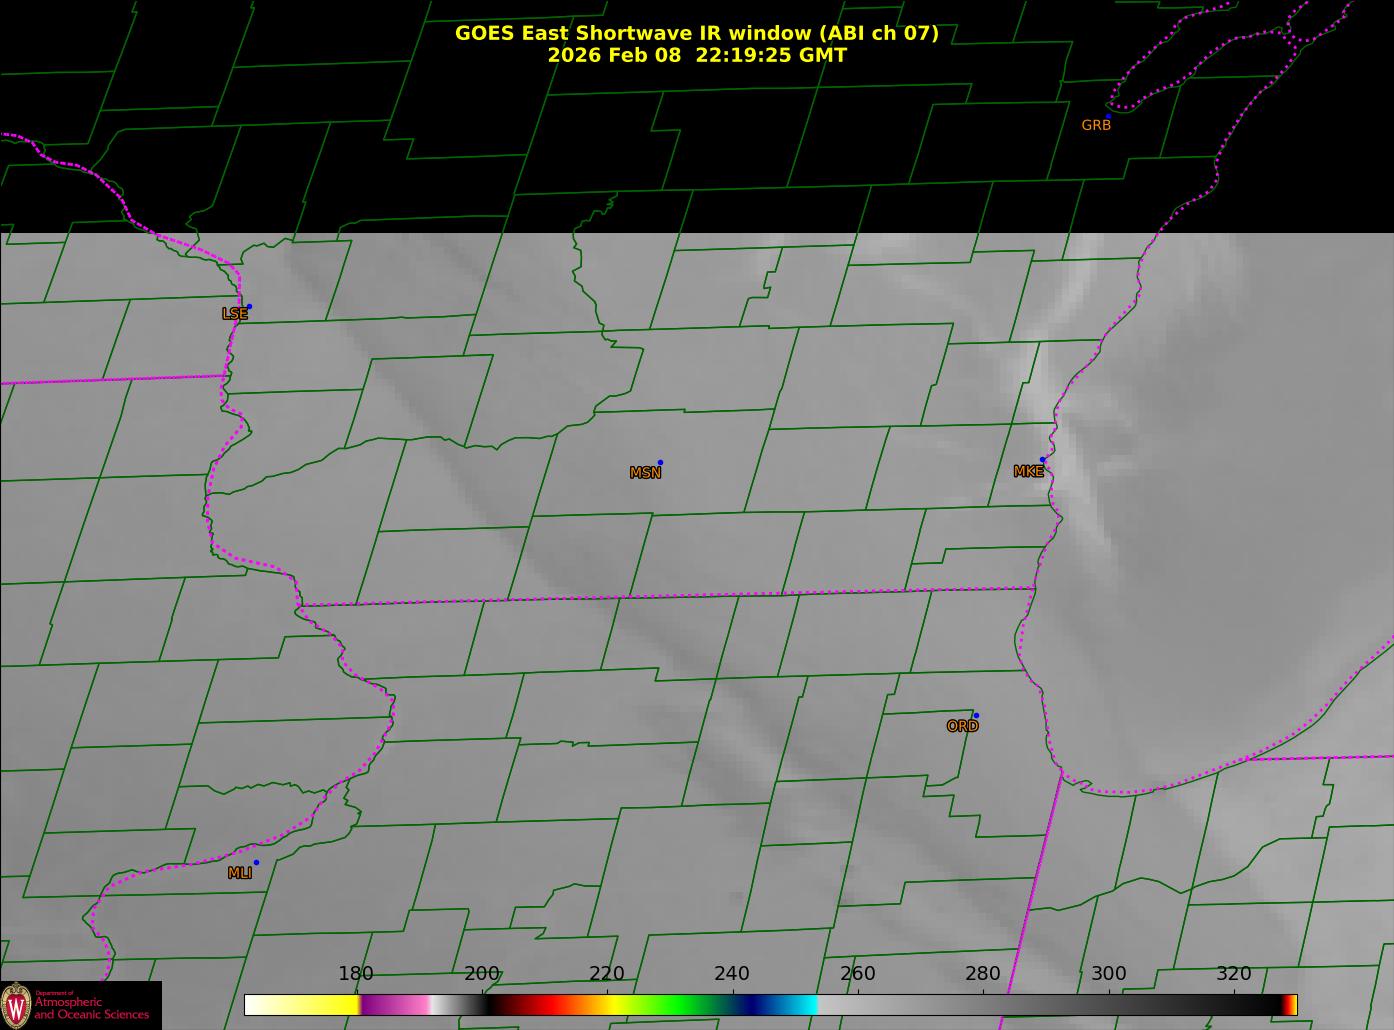Click the blue dot marker at LSE
This screenshot has width=1394, height=1030.
click(x=249, y=306)
